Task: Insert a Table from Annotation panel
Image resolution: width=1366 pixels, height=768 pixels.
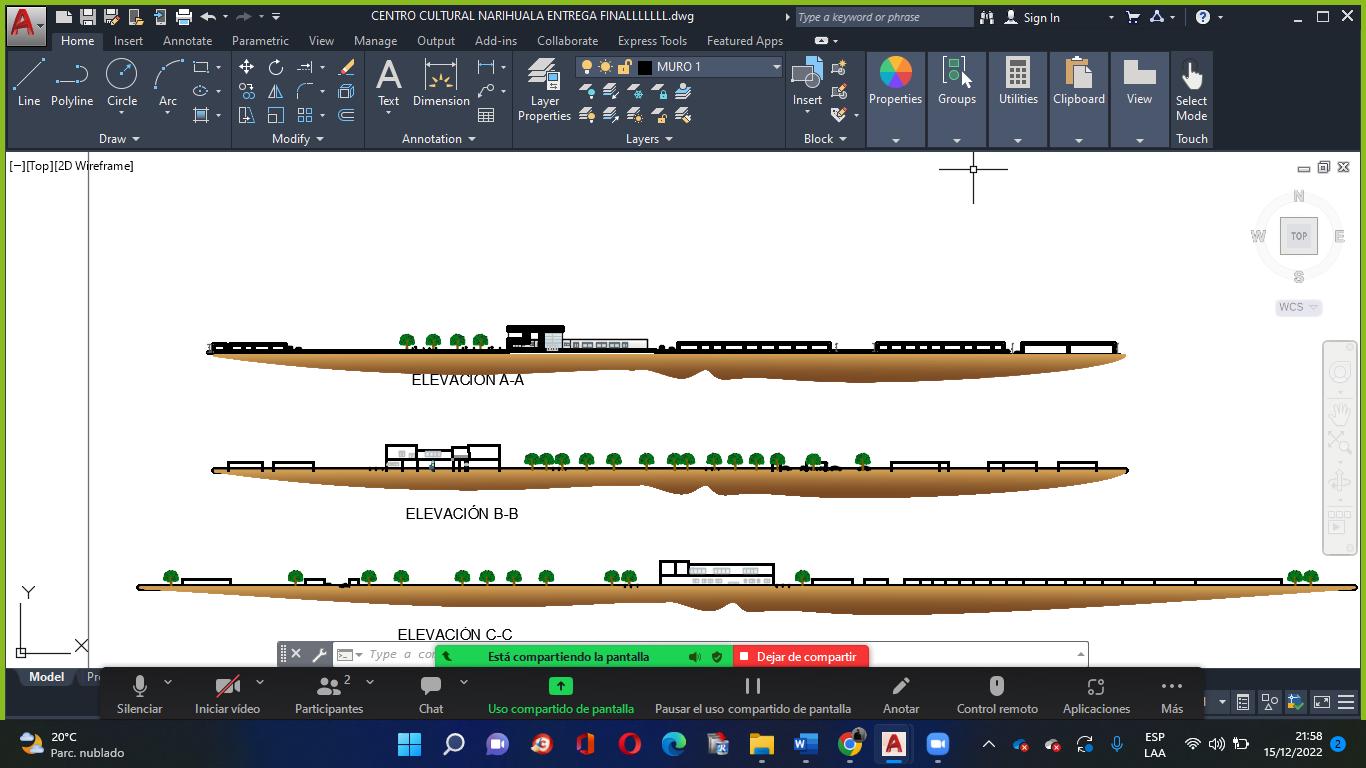Action: [x=486, y=115]
